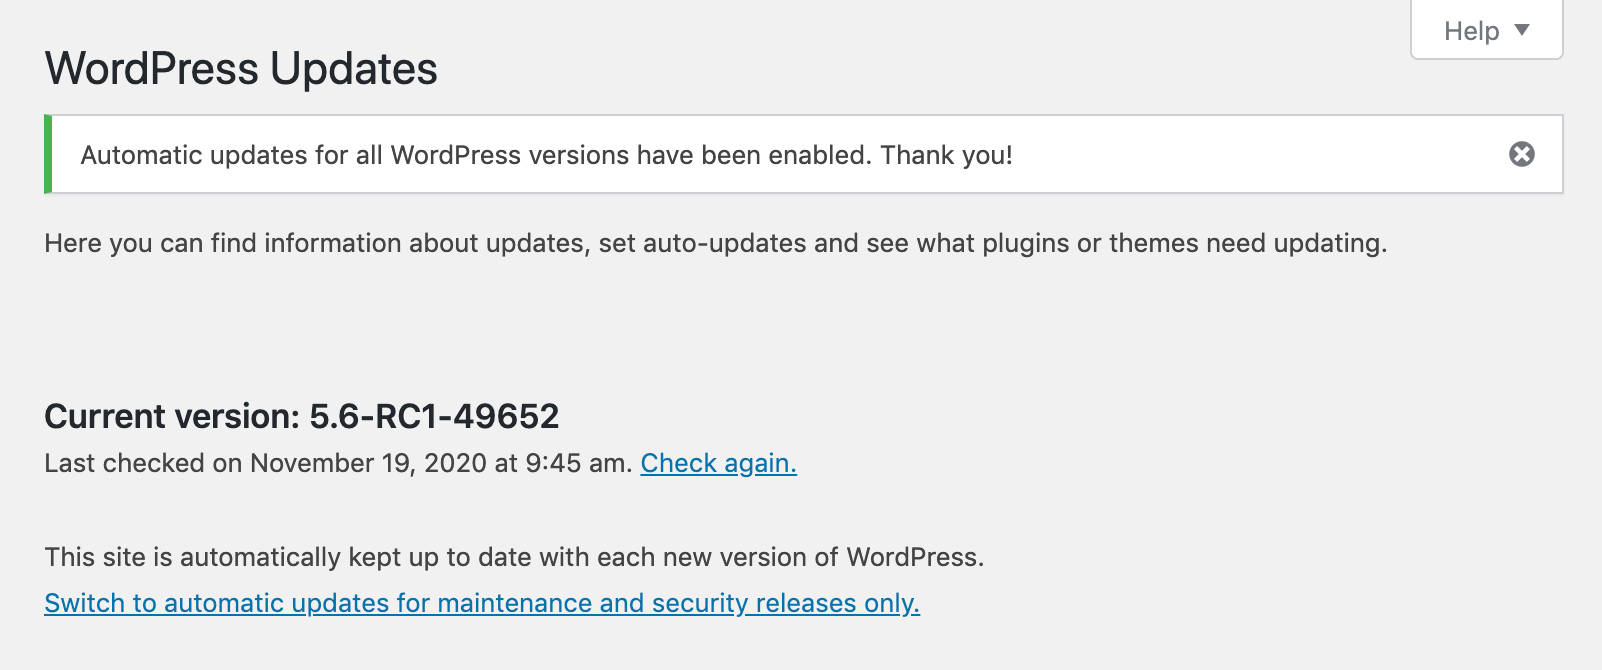The image size is (1602, 670).
Task: Click the "WordPress Updates" page heading
Action: [241, 69]
